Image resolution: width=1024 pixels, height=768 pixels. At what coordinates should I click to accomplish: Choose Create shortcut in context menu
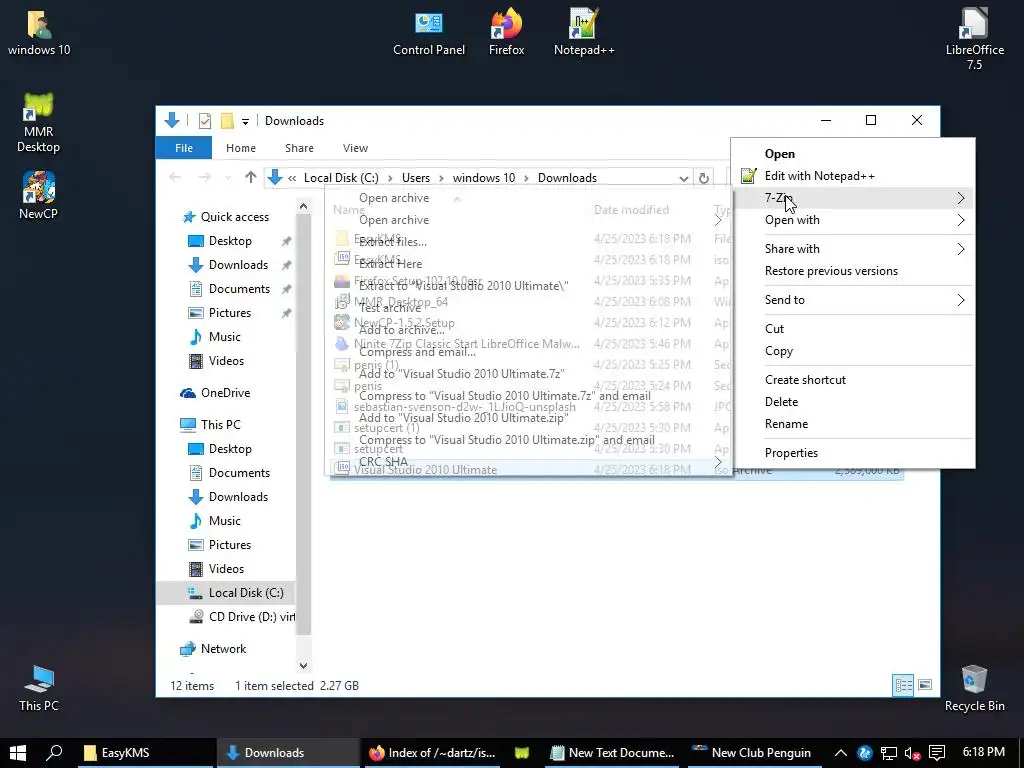click(x=853, y=380)
